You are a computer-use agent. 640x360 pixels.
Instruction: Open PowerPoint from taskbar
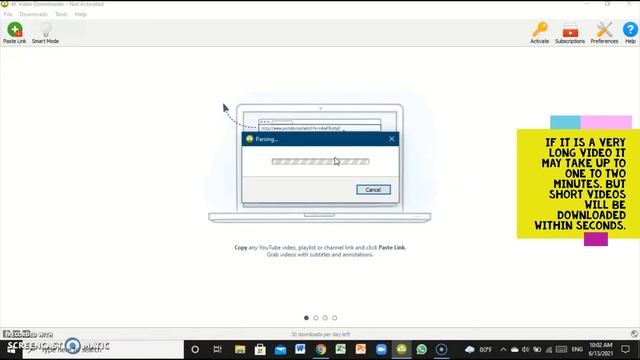(361, 349)
